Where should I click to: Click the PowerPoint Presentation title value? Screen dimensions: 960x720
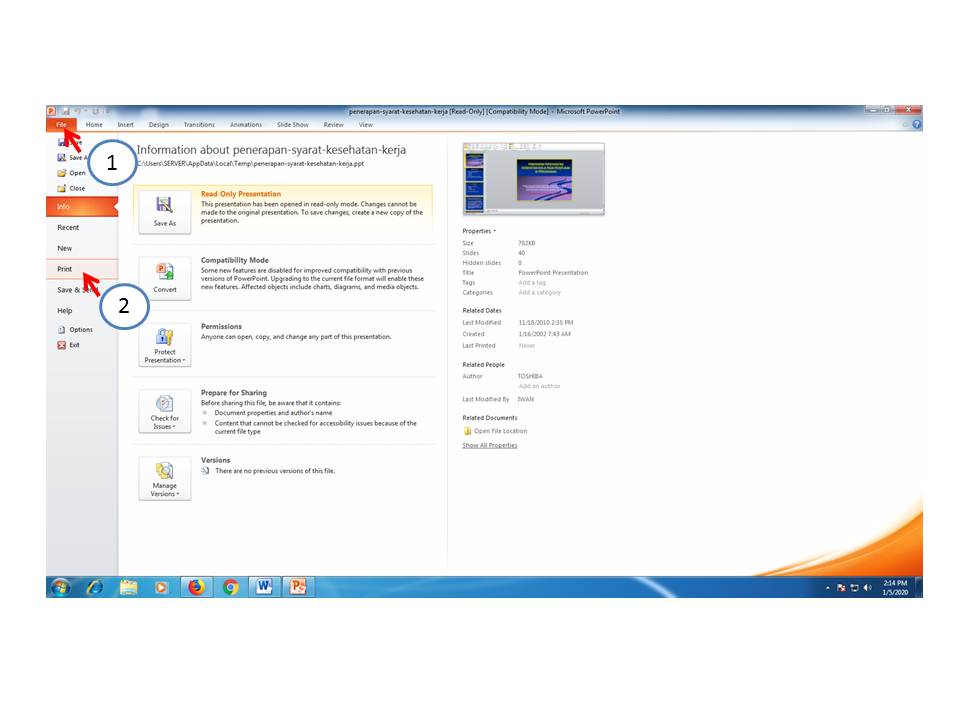click(x=553, y=273)
